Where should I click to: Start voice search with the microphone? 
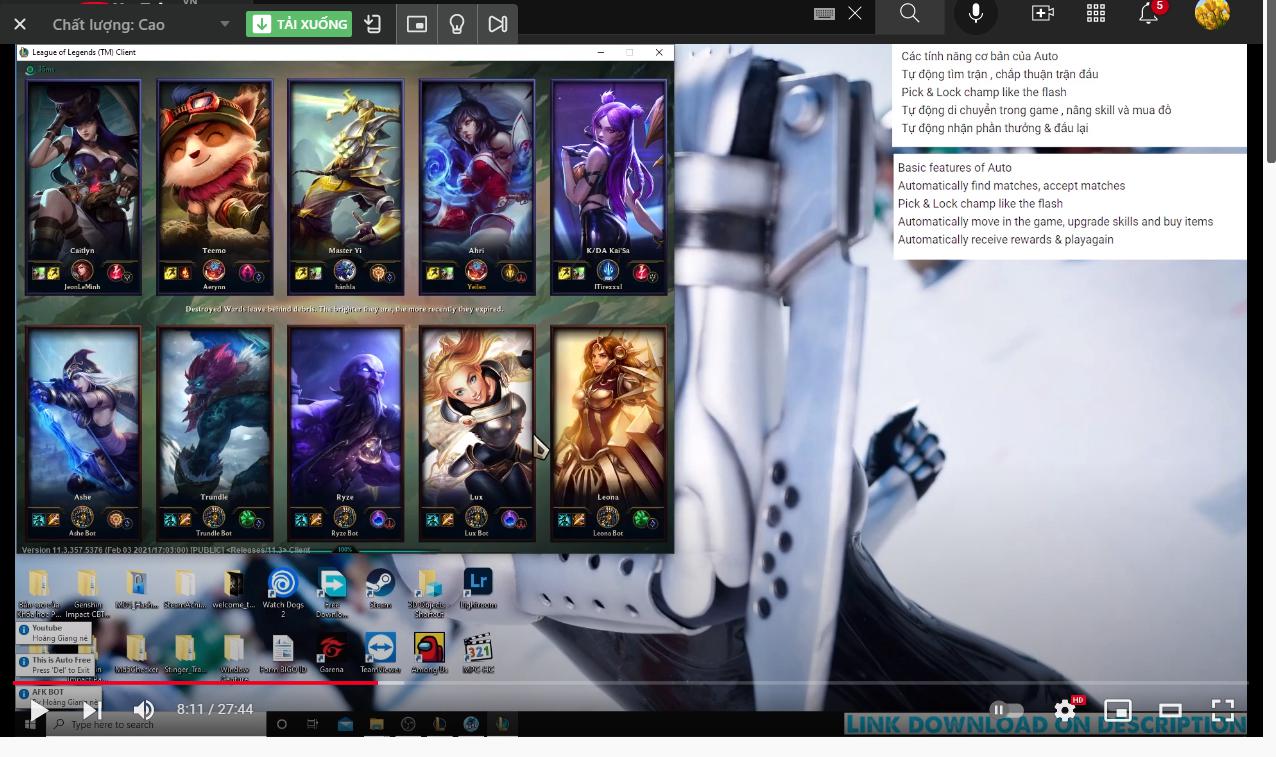coord(976,13)
